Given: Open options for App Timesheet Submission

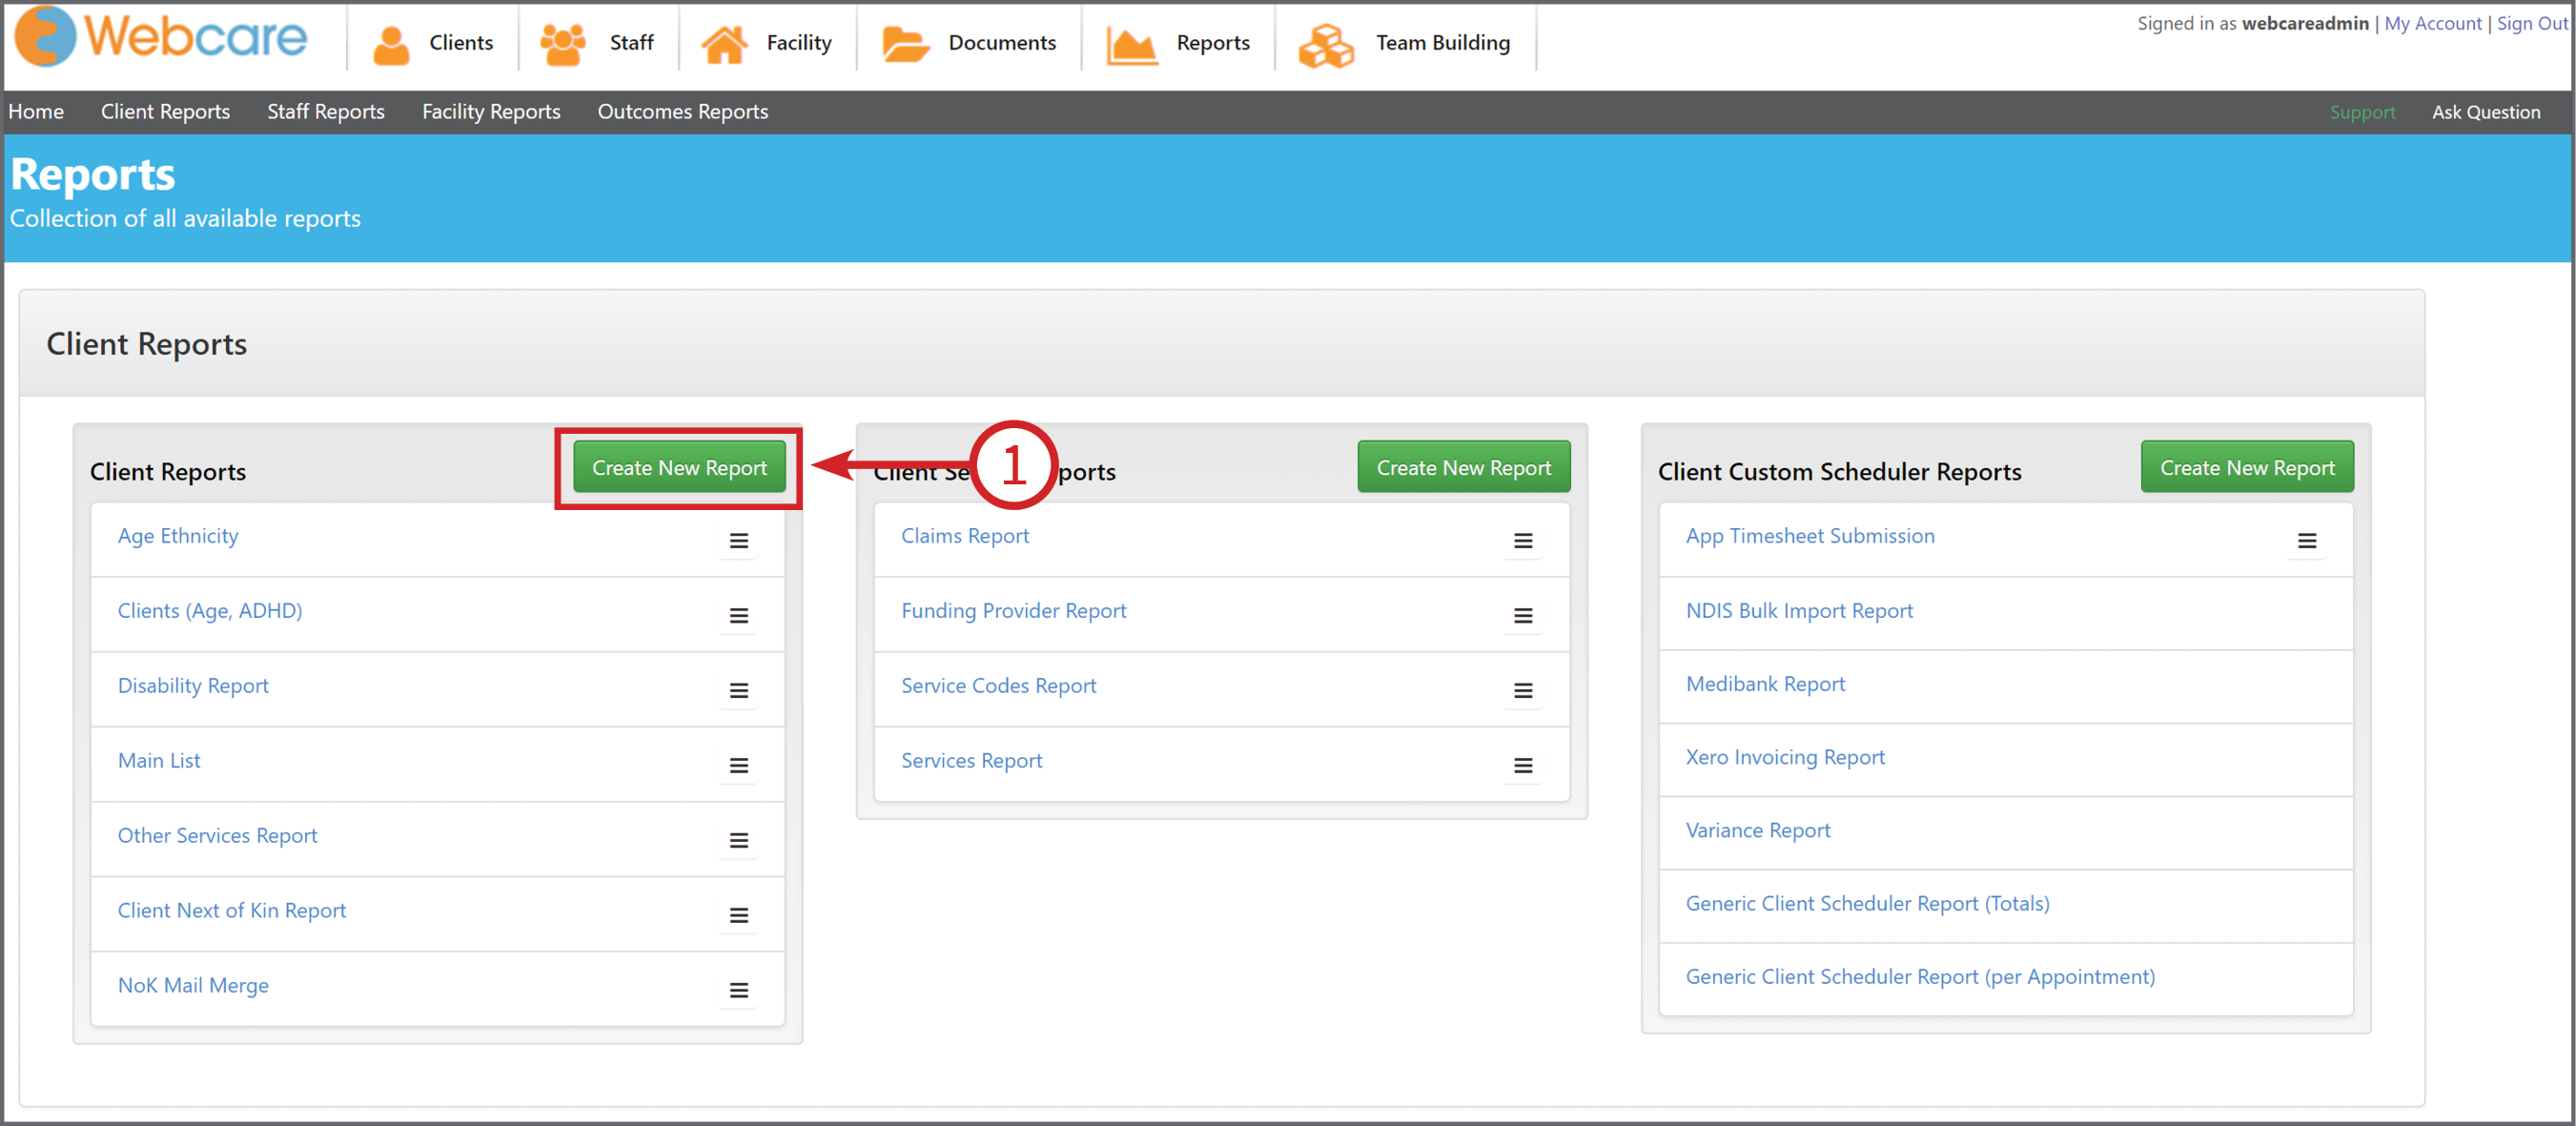Looking at the screenshot, I should (x=2308, y=540).
